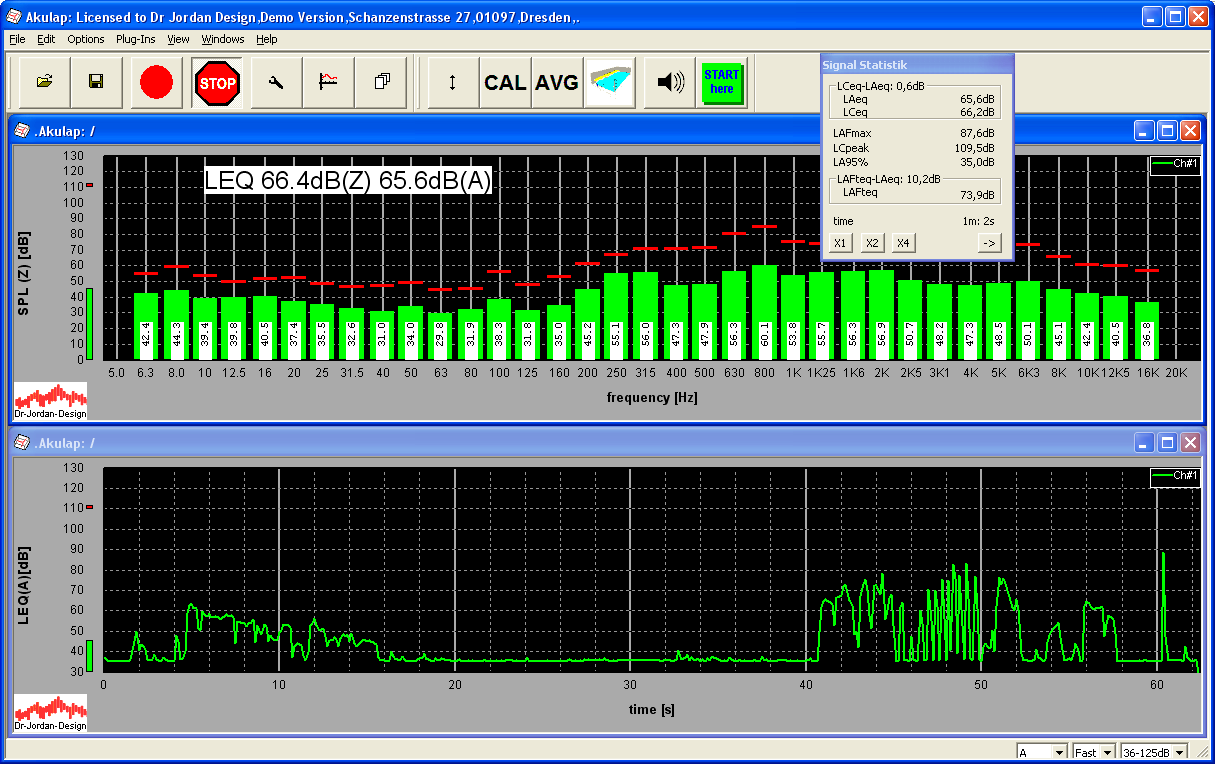Expand the 36-125dB range dropdown

1180,752
